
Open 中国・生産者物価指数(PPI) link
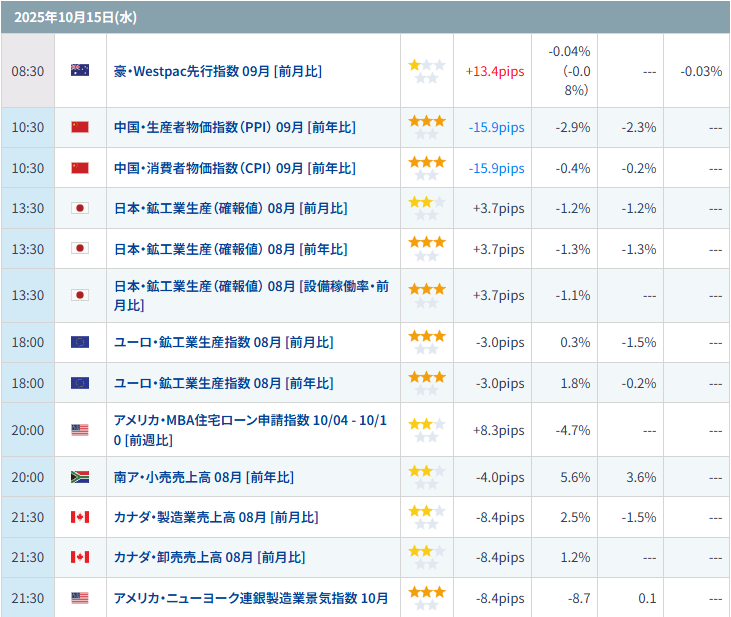[235, 127]
